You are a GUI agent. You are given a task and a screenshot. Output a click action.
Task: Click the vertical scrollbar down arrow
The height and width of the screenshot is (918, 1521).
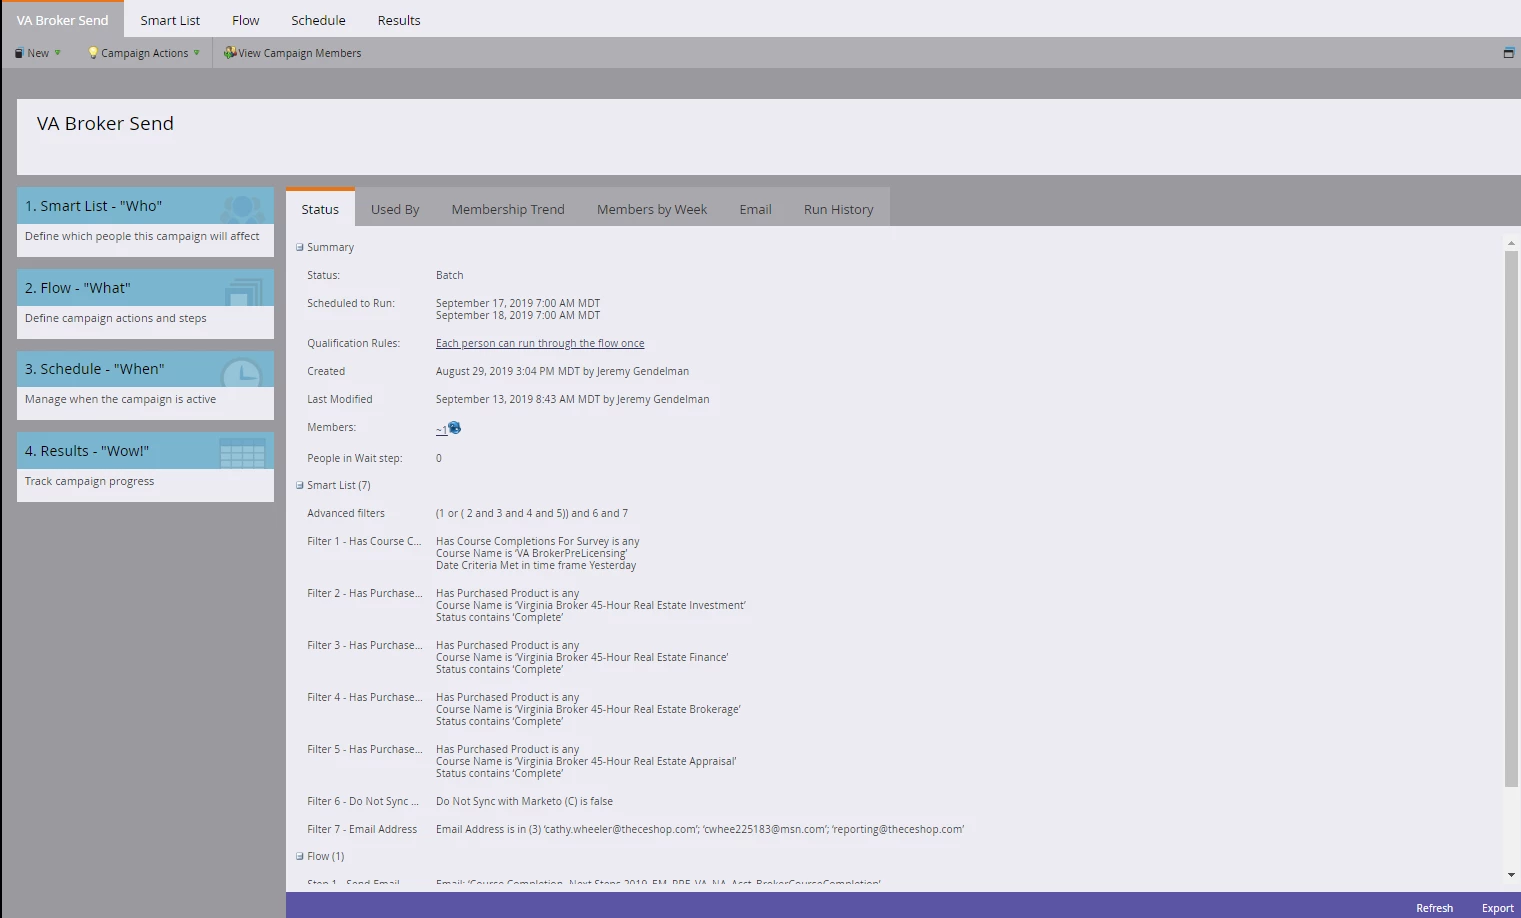(1511, 875)
